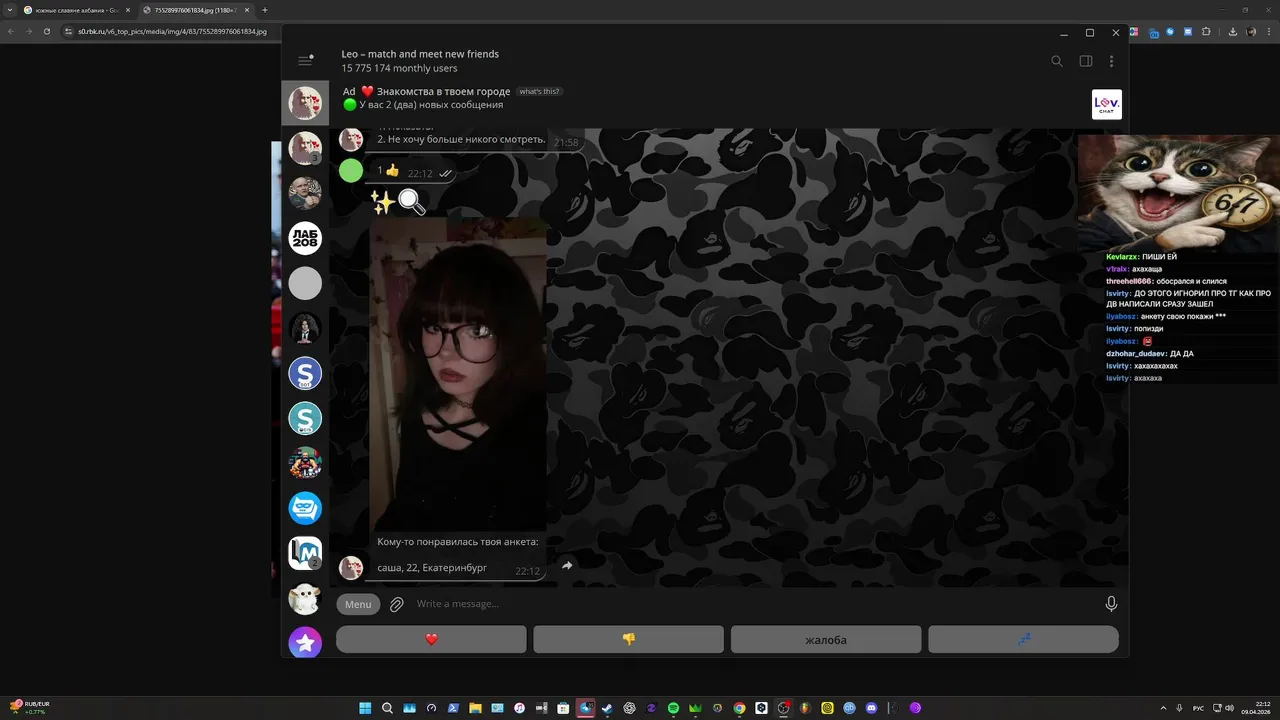This screenshot has height=720, width=1280.
Task: Click the "what's this?" ad label
Action: point(539,91)
